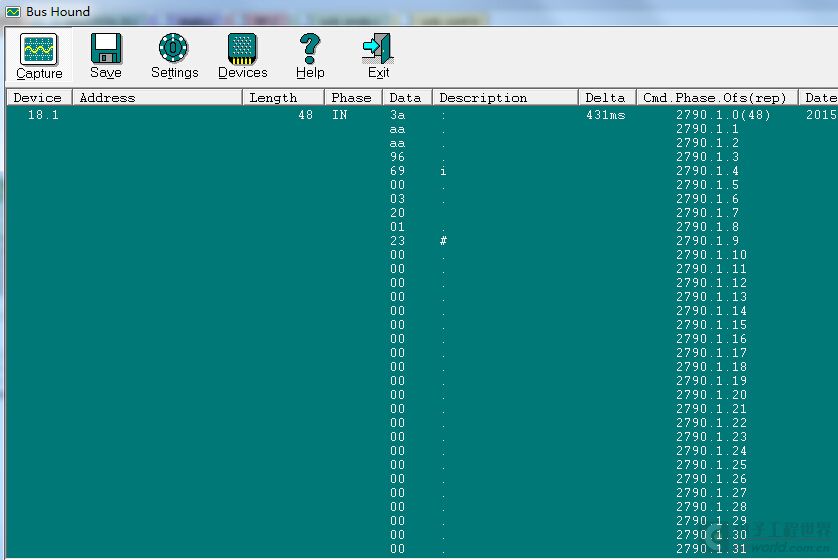The height and width of the screenshot is (560, 838).
Task: Click offset entry 2790.1.22
Action: pyautogui.click(x=711, y=423)
